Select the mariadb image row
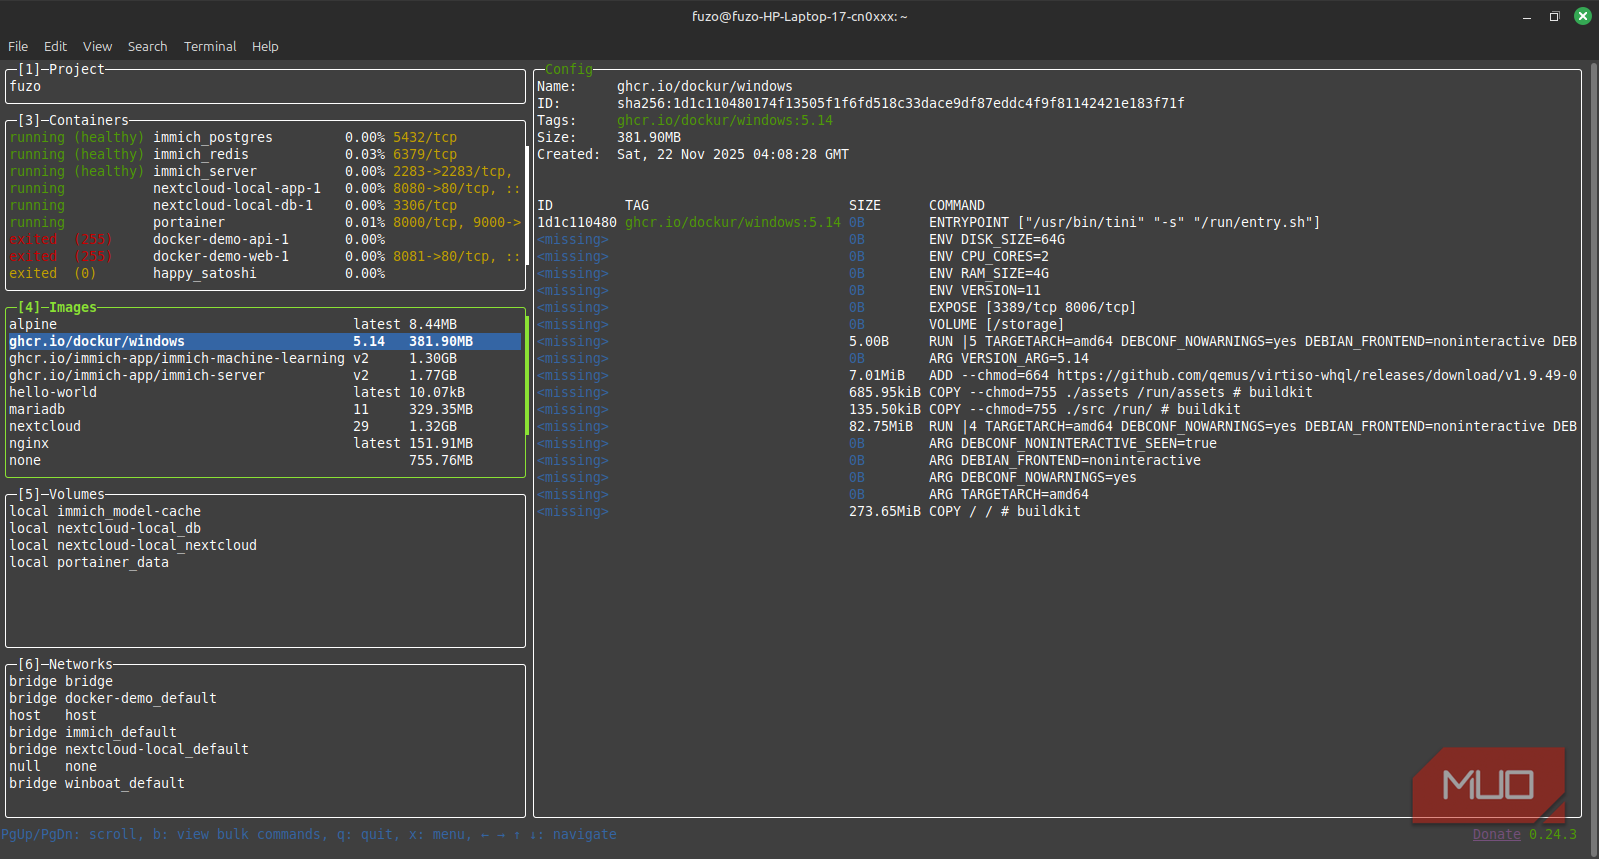This screenshot has height=859, width=1599. pyautogui.click(x=265, y=409)
